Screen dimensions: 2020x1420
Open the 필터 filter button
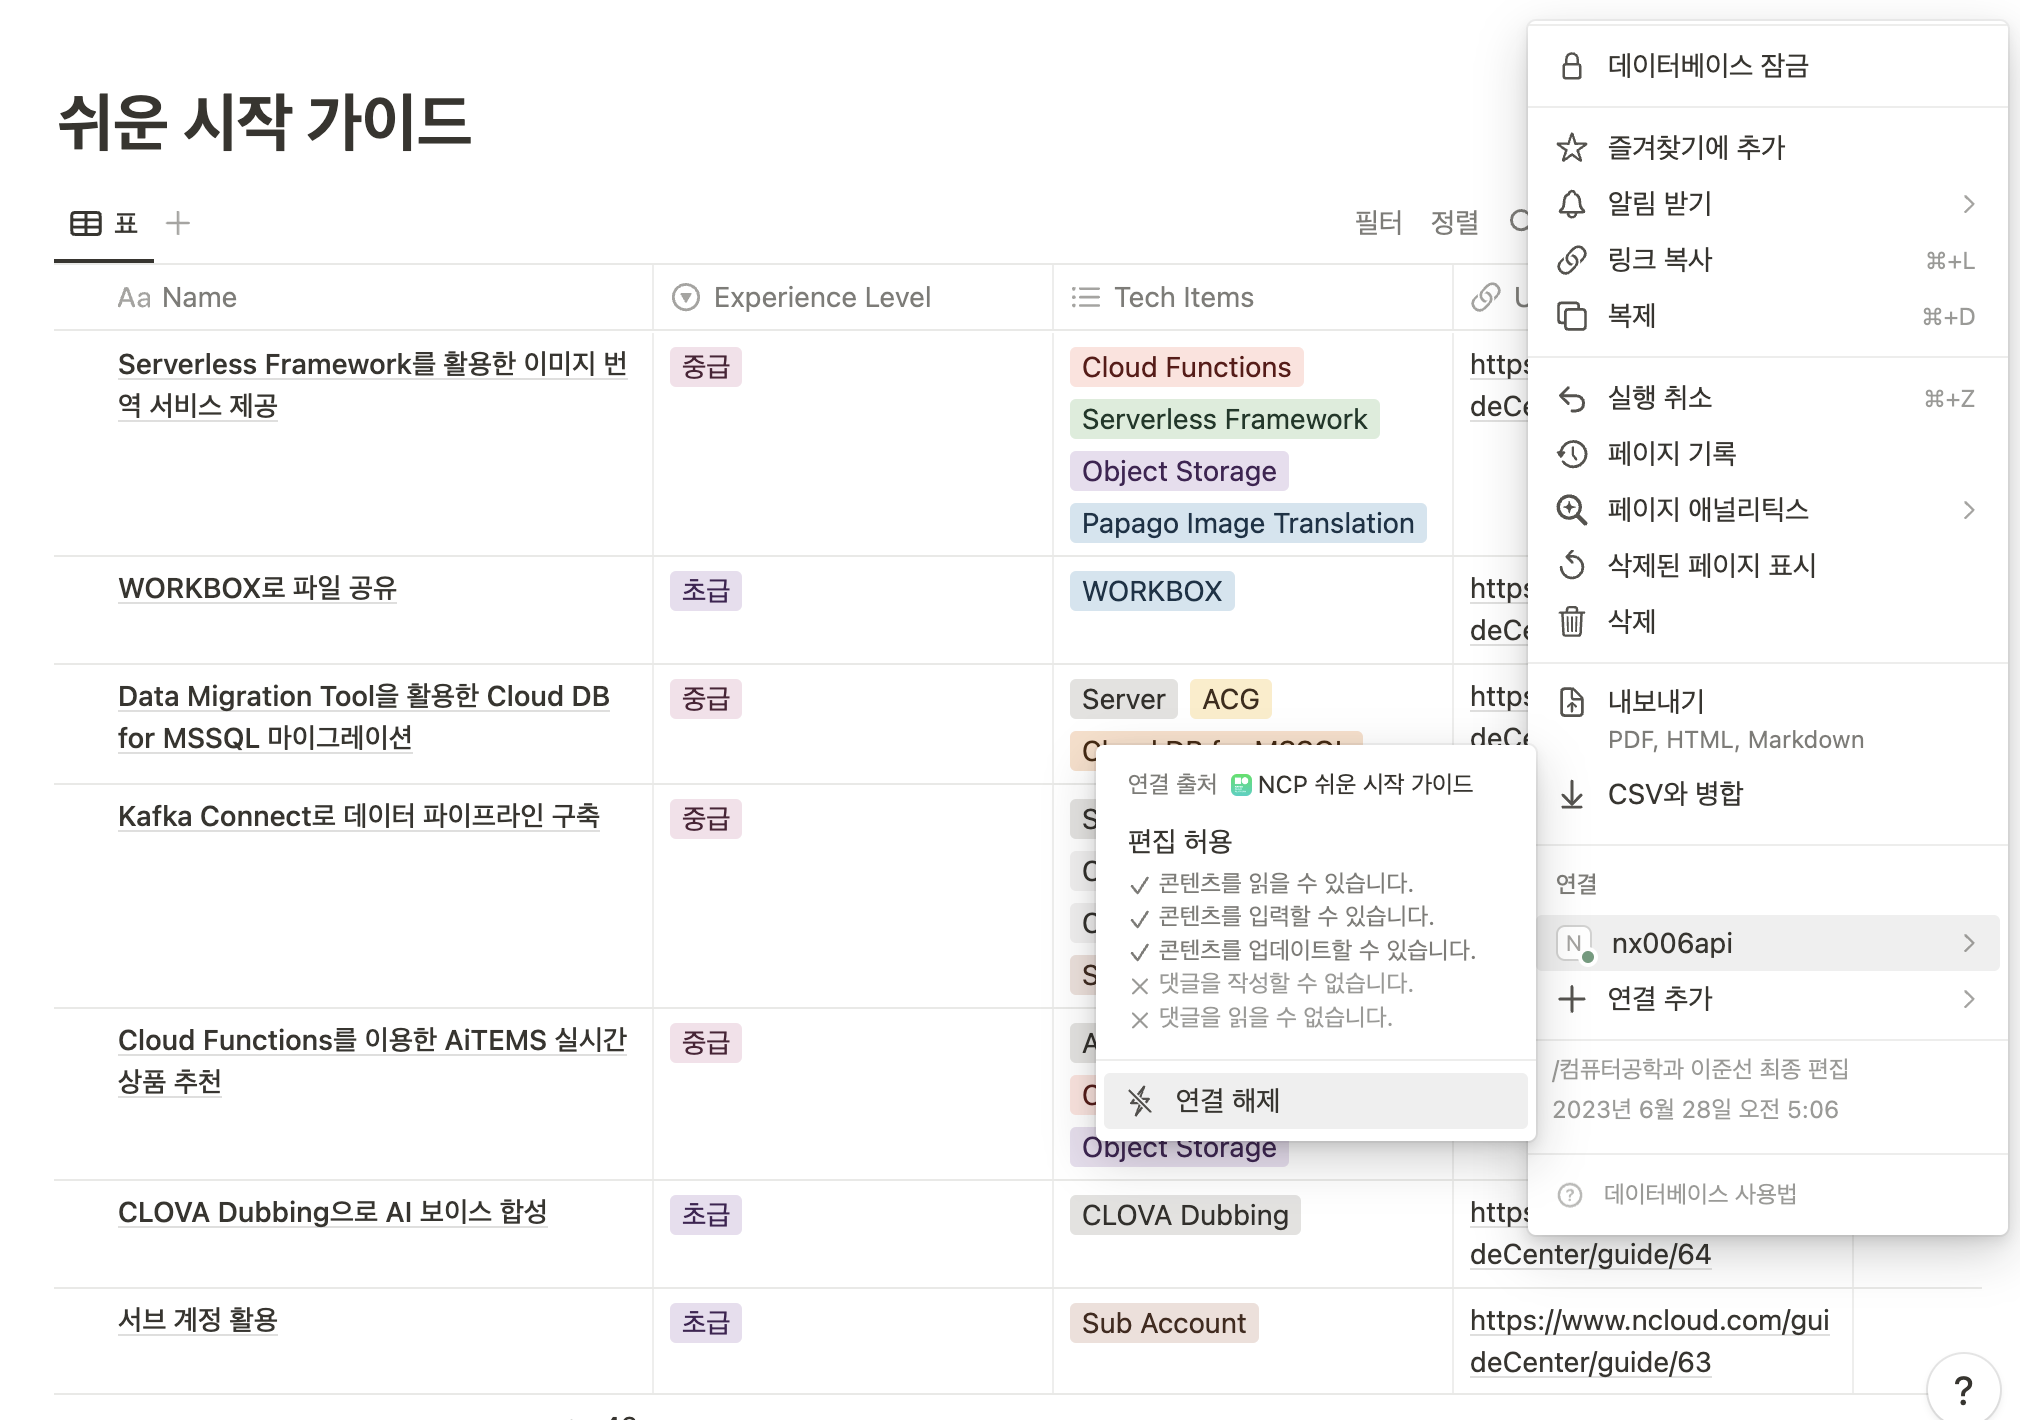click(1378, 222)
